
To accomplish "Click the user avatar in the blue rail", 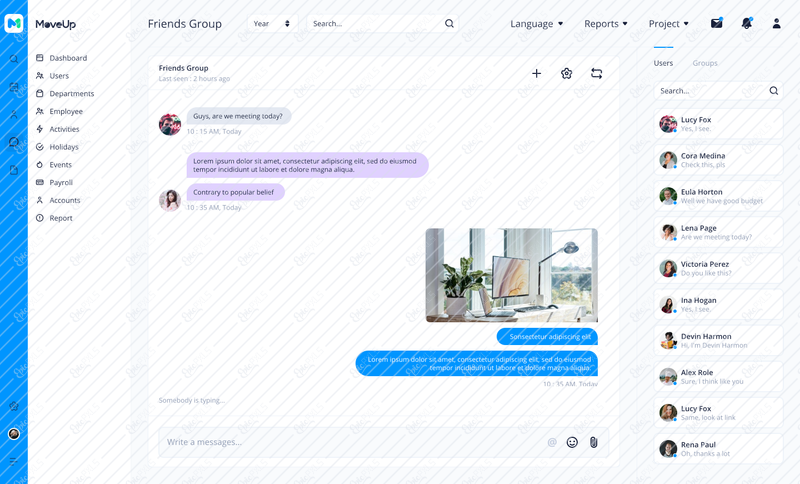I will point(14,434).
